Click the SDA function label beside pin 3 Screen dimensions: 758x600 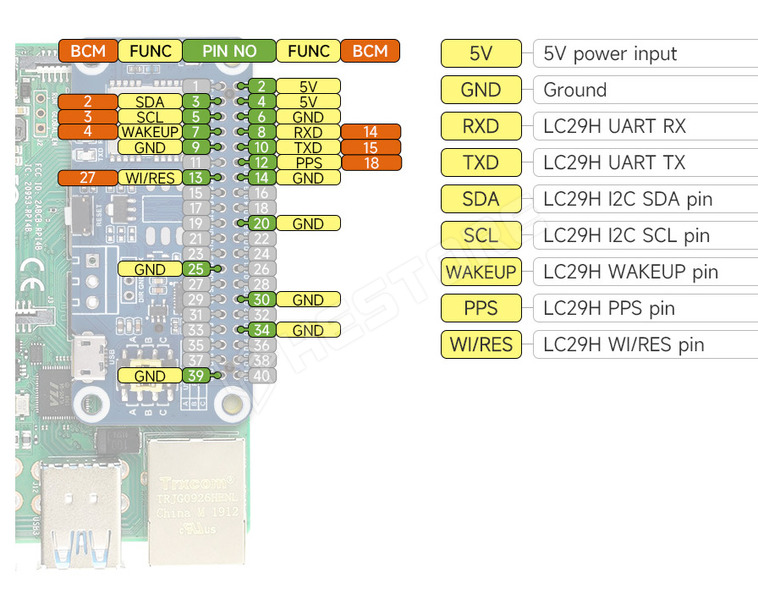149,102
